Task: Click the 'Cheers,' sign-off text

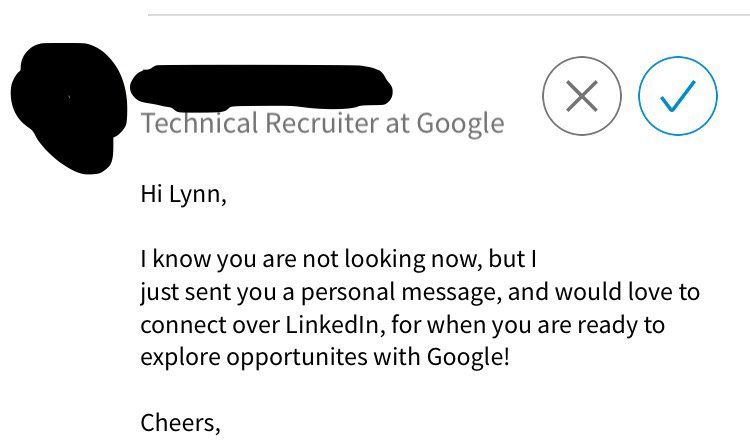Action: 180,422
